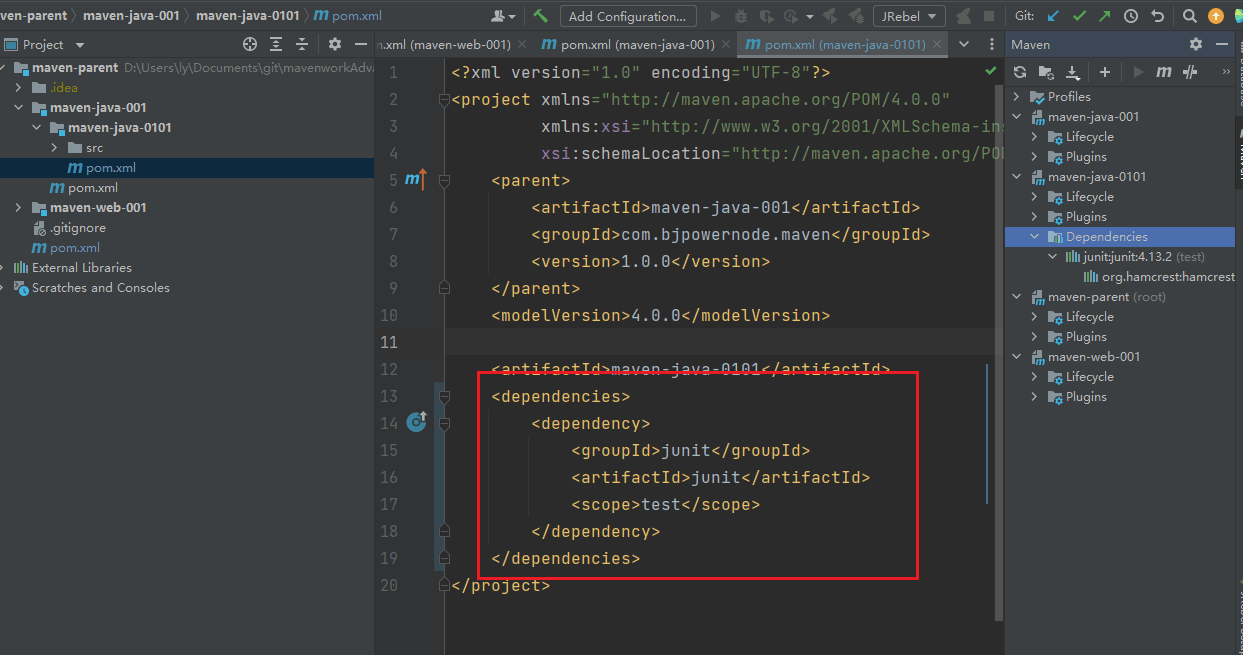Screen dimensions: 1243x655
Task: Fold the dependencies block on line 13
Action: pyautogui.click(x=444, y=397)
